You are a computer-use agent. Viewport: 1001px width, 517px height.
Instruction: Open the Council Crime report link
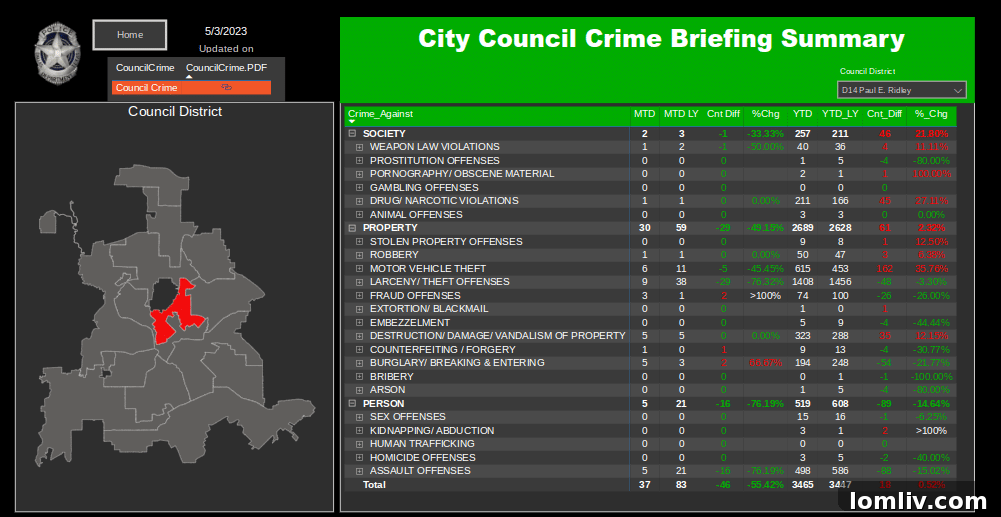[x=146, y=88]
